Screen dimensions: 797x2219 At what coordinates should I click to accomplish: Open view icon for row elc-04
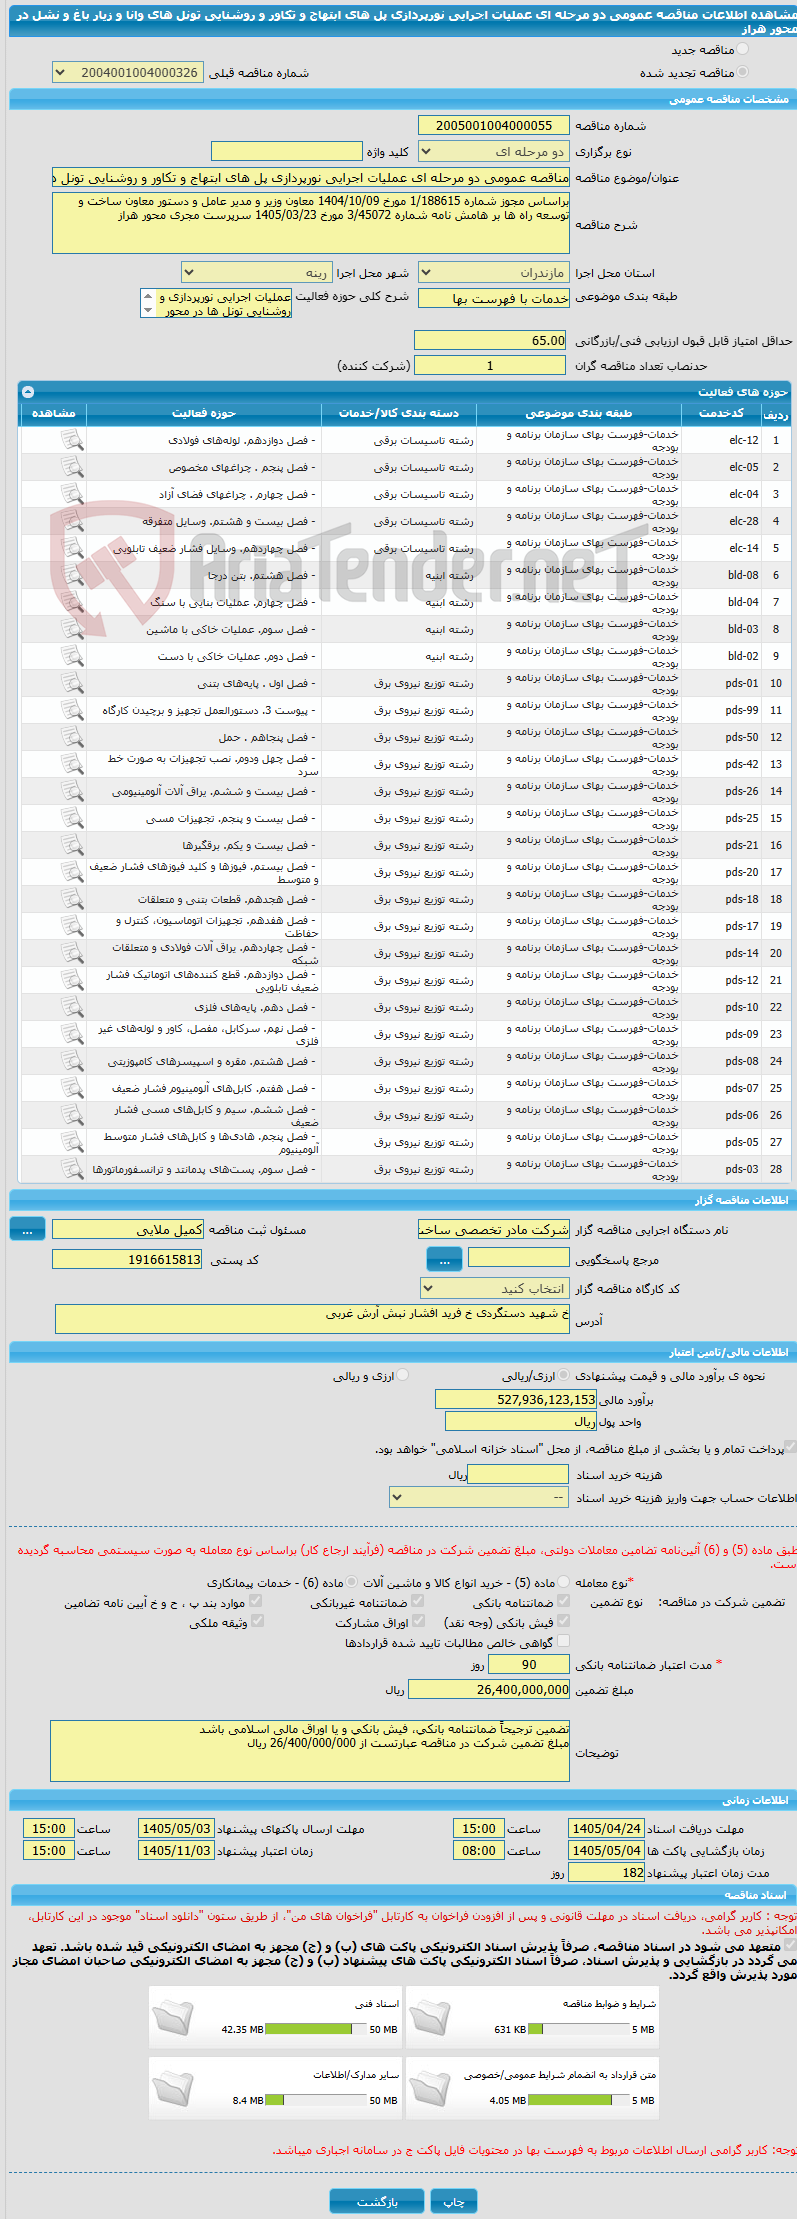pos(72,494)
